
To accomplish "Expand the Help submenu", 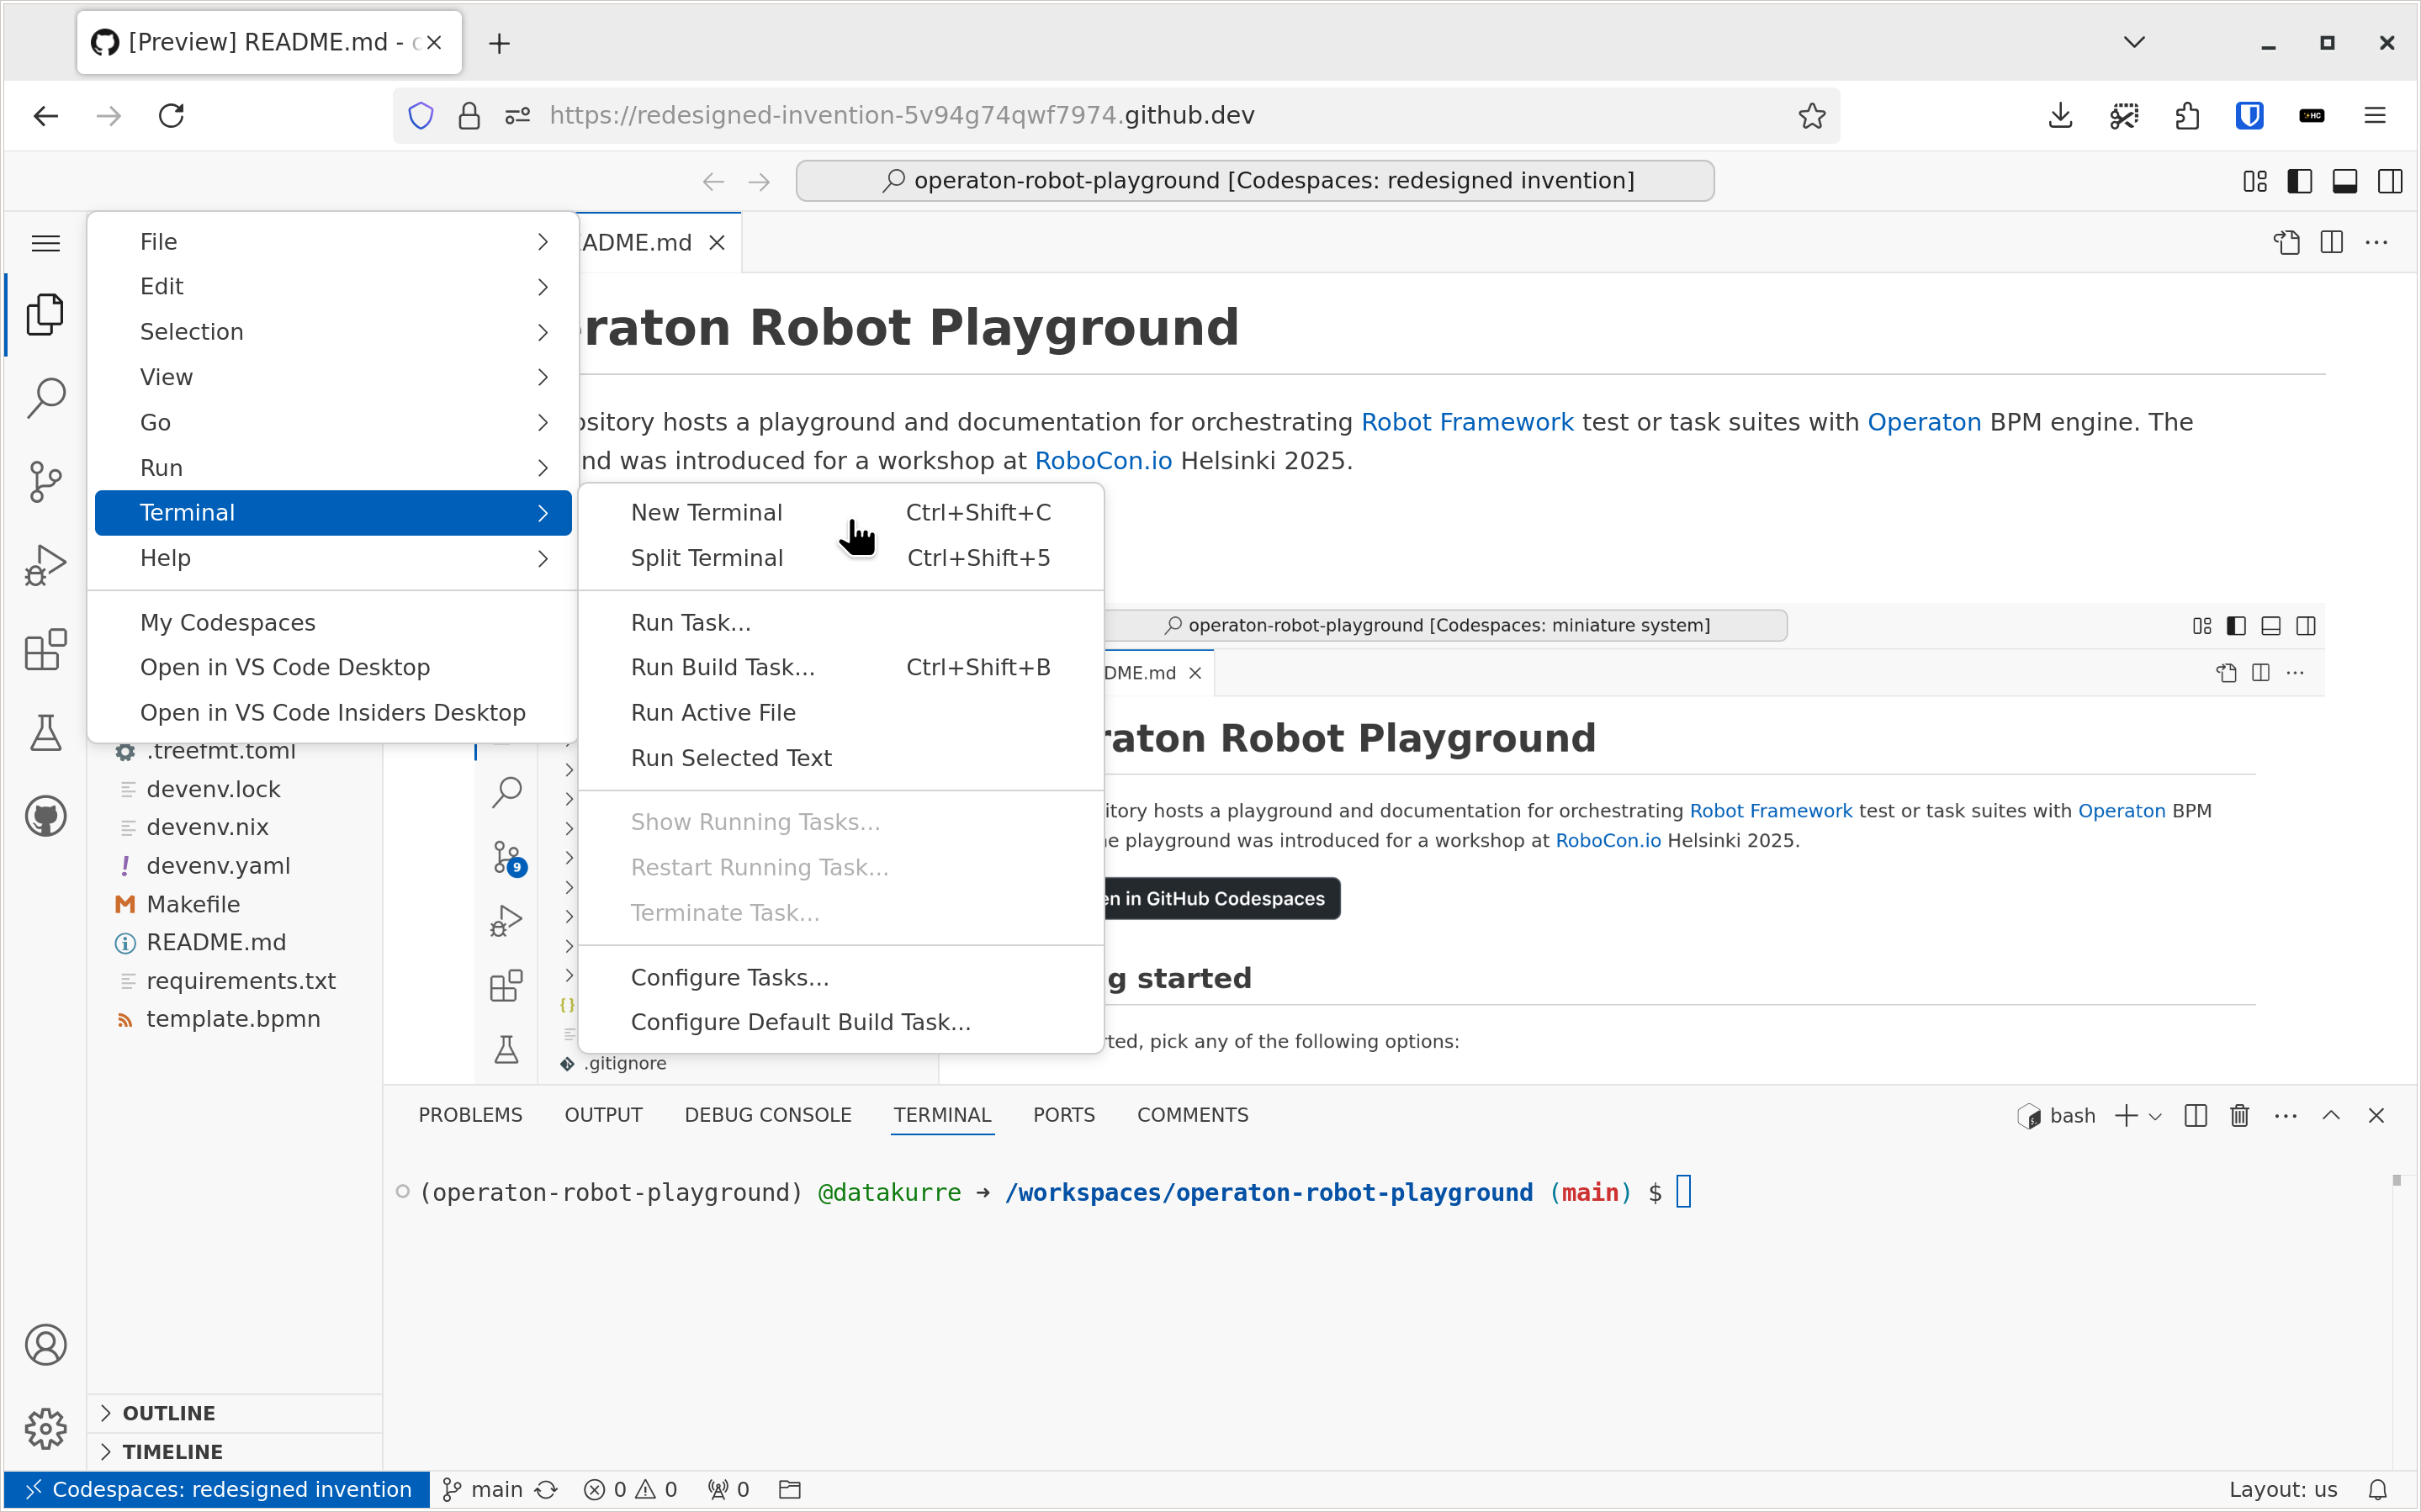I will 333,558.
